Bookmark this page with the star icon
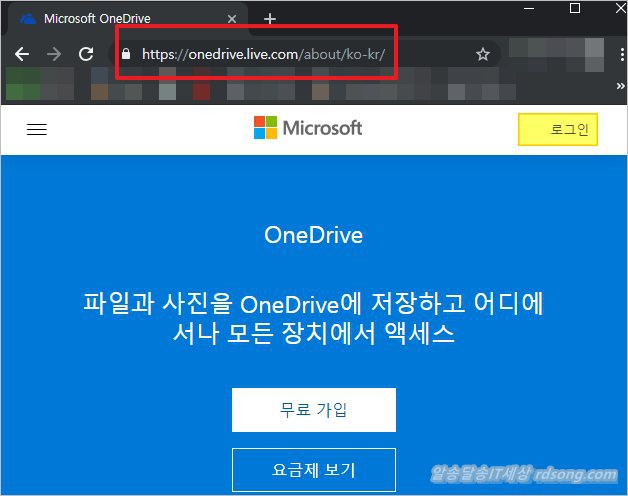Screen dimensions: 628x496 pyautogui.click(x=483, y=54)
